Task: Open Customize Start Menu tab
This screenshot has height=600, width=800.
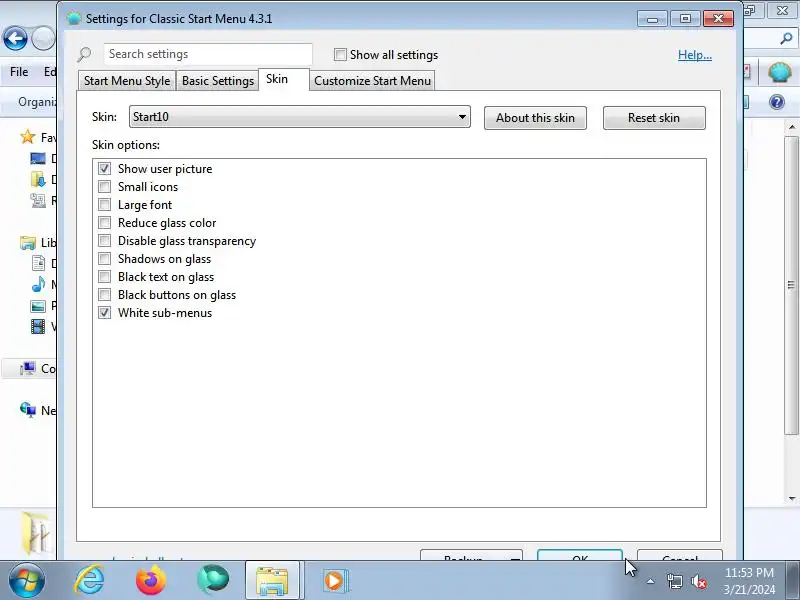Action: pyautogui.click(x=372, y=81)
